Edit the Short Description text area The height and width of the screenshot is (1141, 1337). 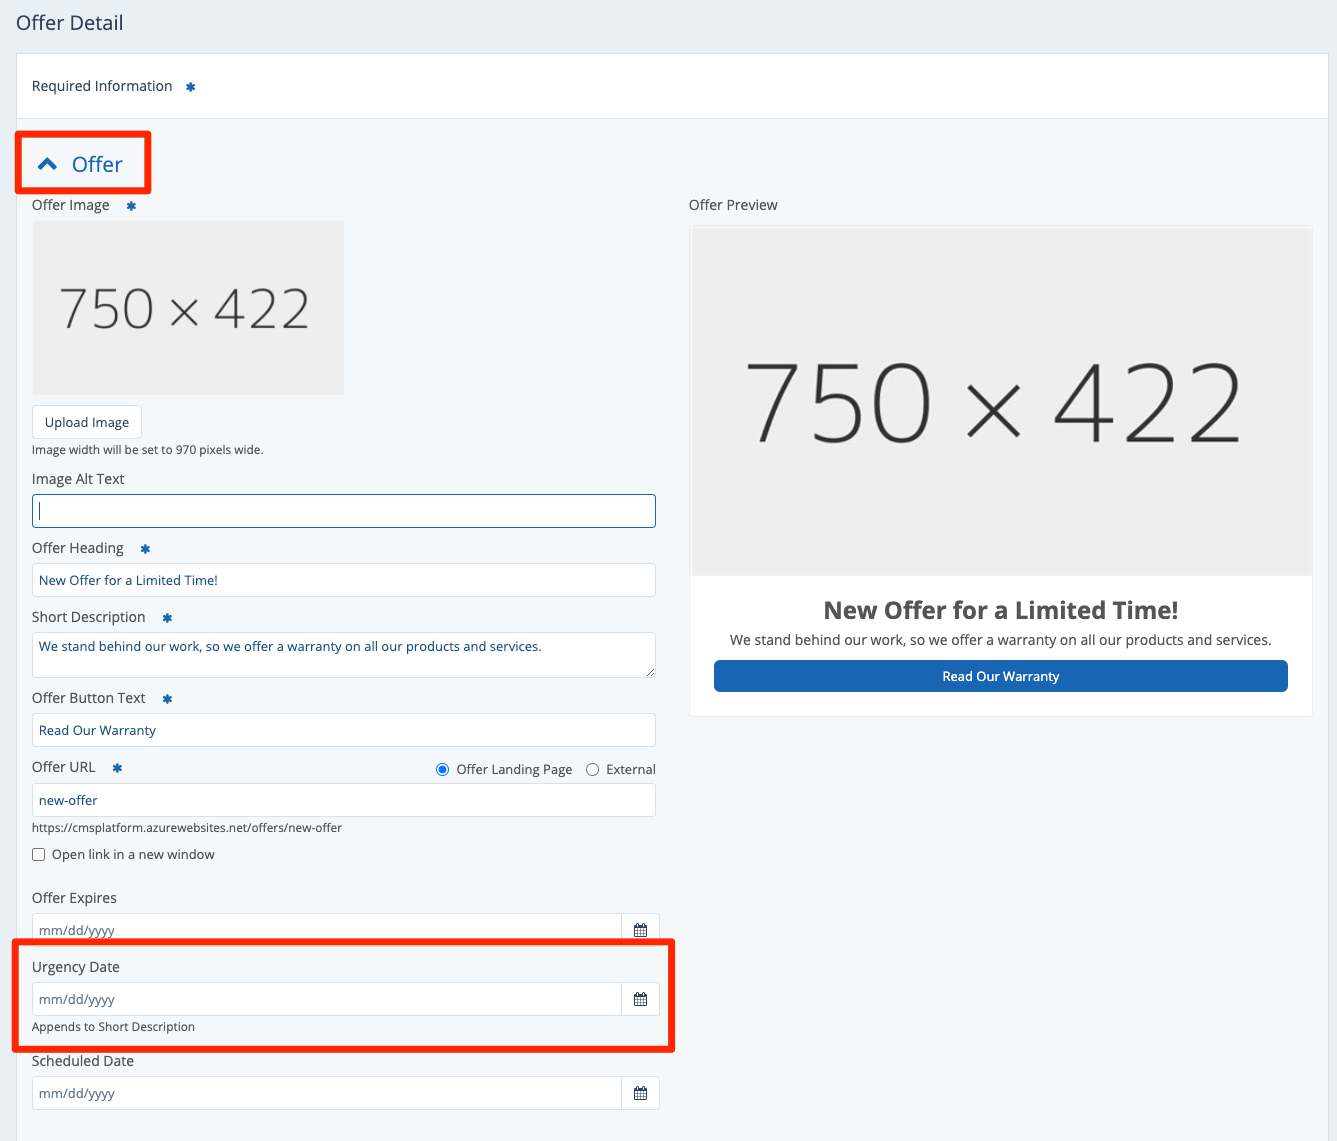coord(343,654)
